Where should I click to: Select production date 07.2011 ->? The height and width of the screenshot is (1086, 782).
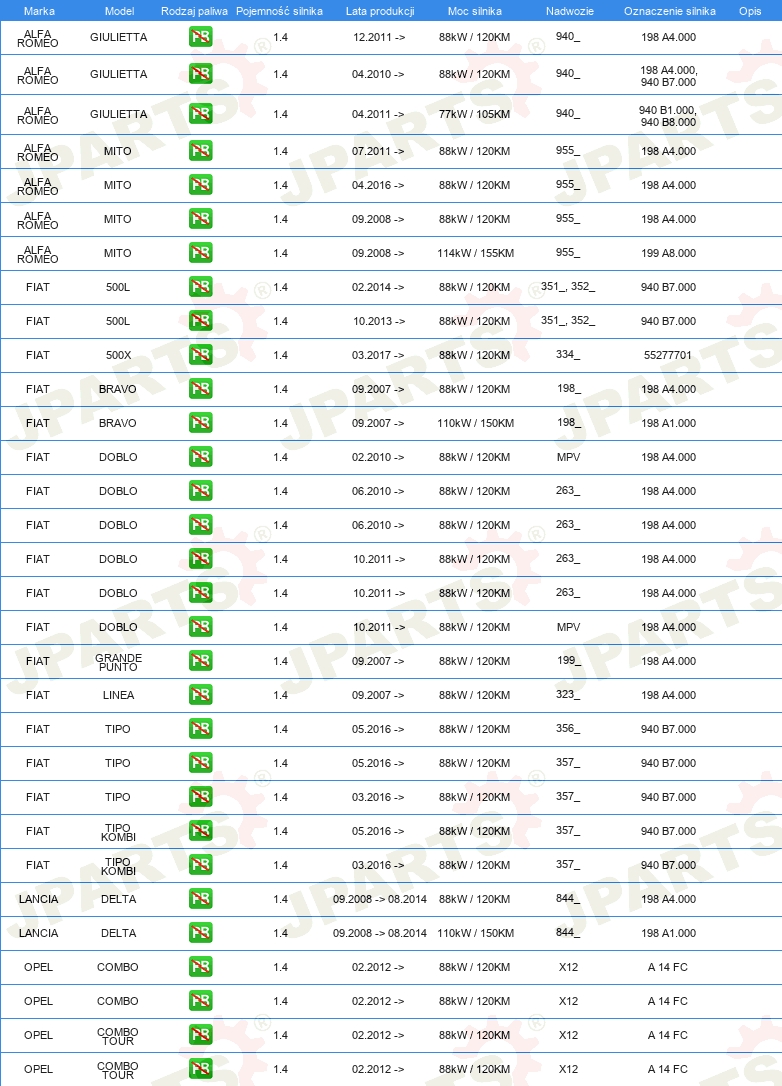(x=378, y=151)
